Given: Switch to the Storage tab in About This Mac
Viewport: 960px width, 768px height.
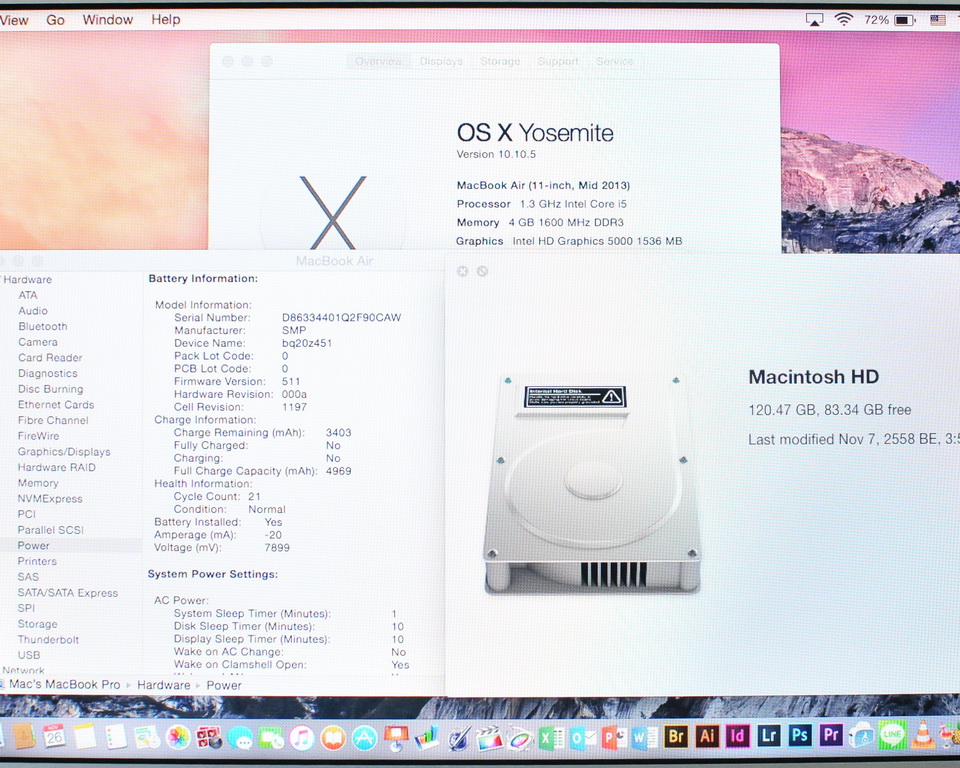Looking at the screenshot, I should pyautogui.click(x=500, y=61).
